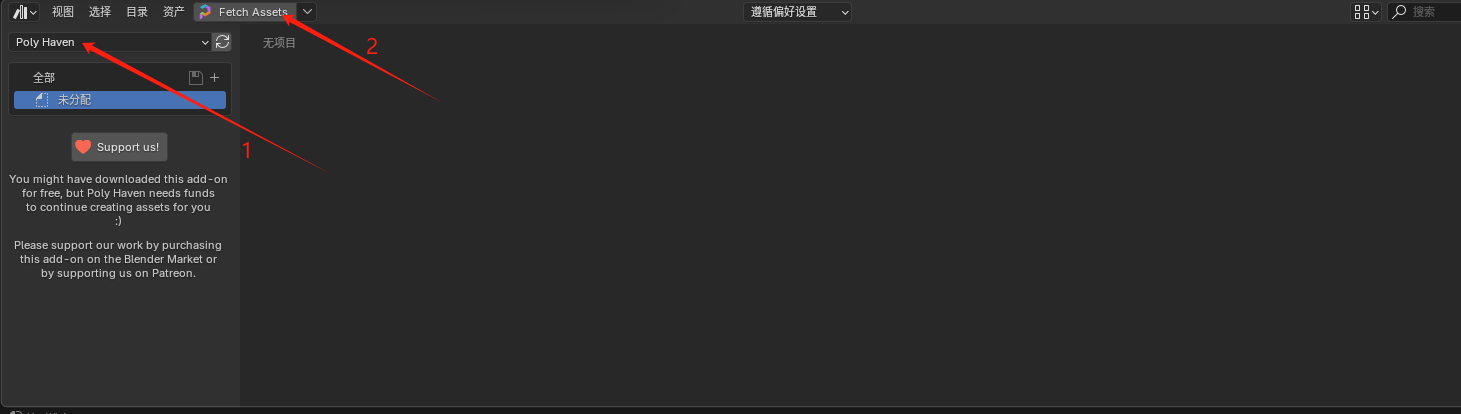This screenshot has height=414, width=1461.
Task: Open the 遵循偏好设置 import method dropdown
Action: click(798, 12)
